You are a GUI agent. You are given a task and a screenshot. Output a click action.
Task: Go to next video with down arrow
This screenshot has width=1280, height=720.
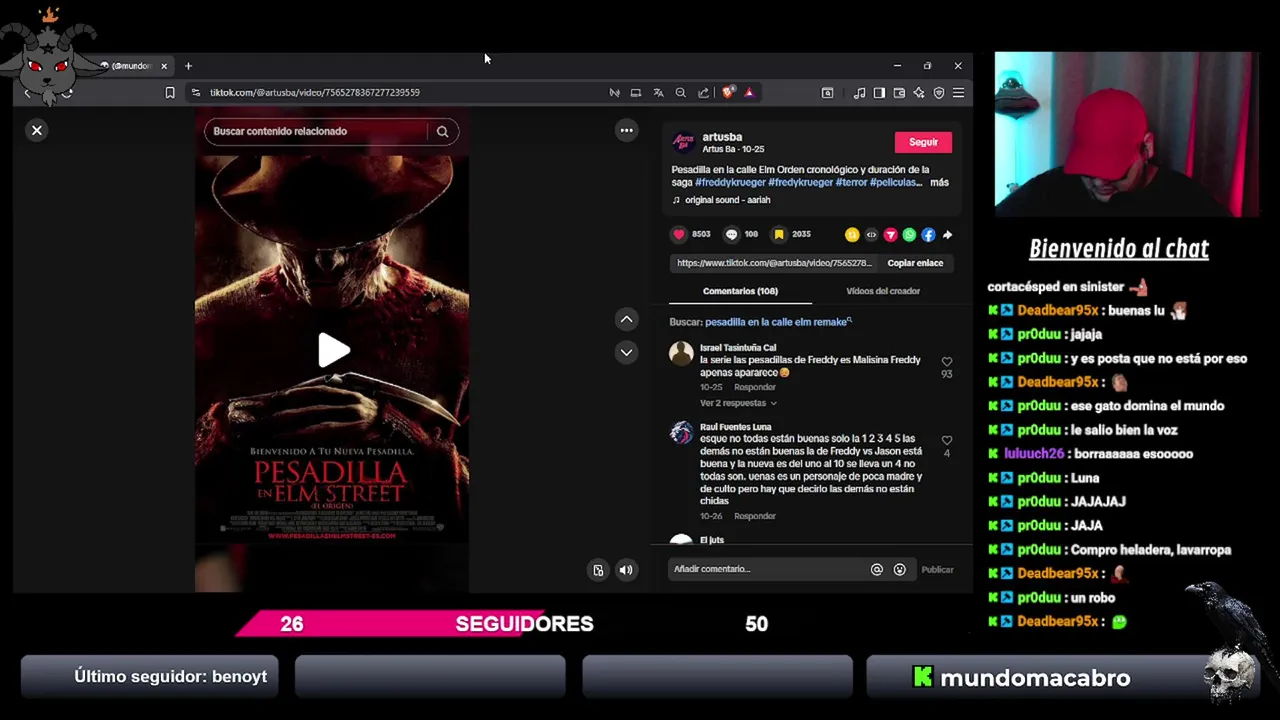(626, 352)
